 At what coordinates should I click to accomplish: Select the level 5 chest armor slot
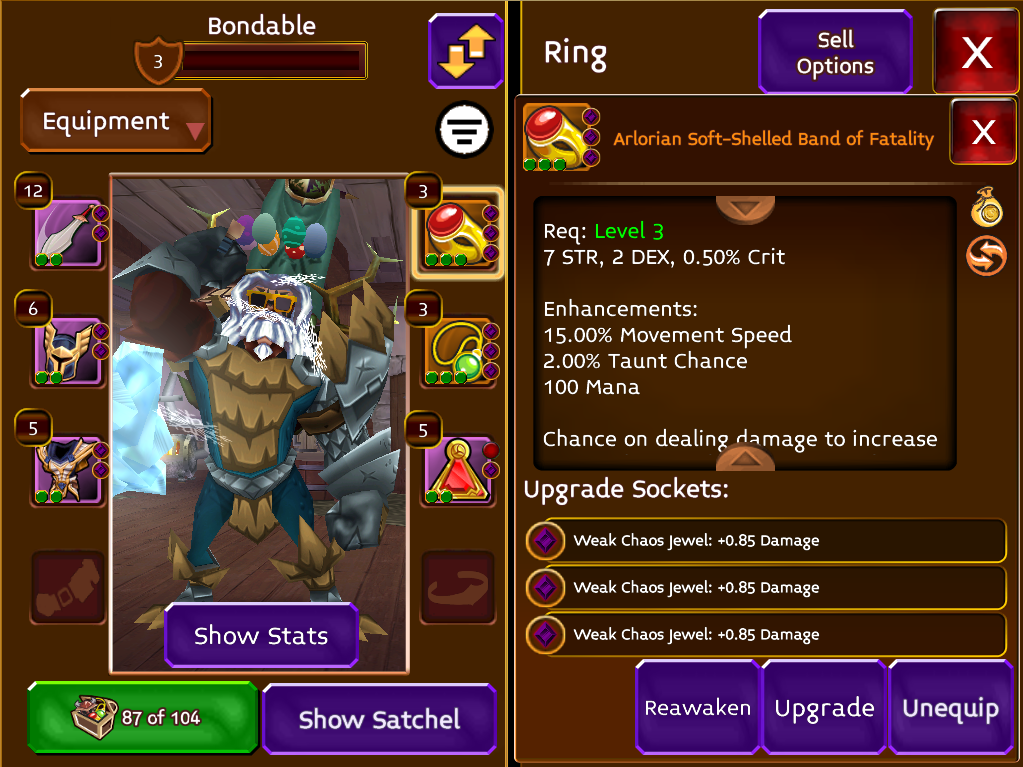pyautogui.click(x=69, y=470)
